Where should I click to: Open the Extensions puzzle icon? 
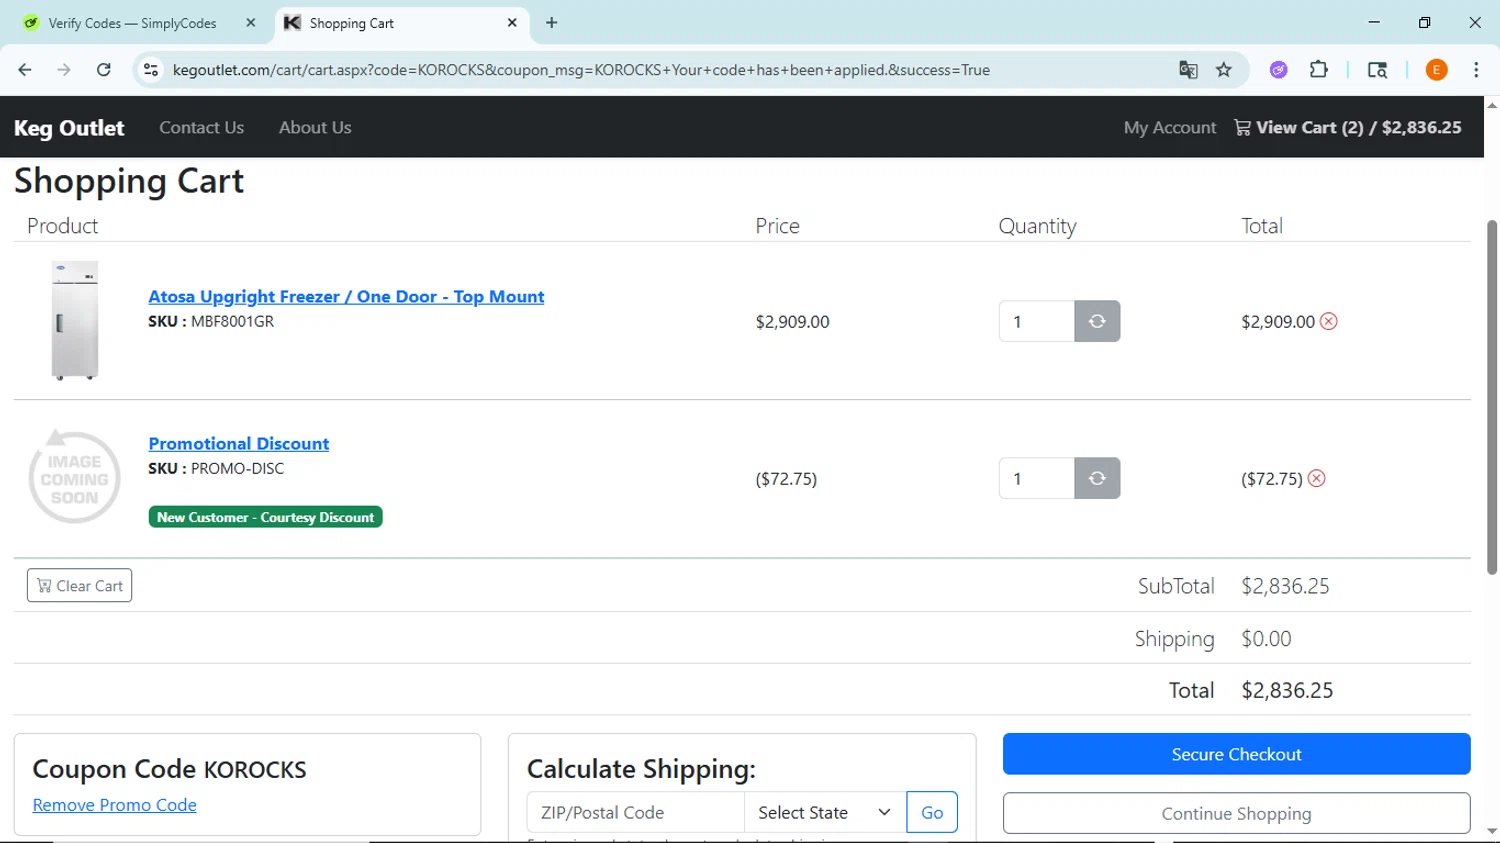pos(1319,70)
